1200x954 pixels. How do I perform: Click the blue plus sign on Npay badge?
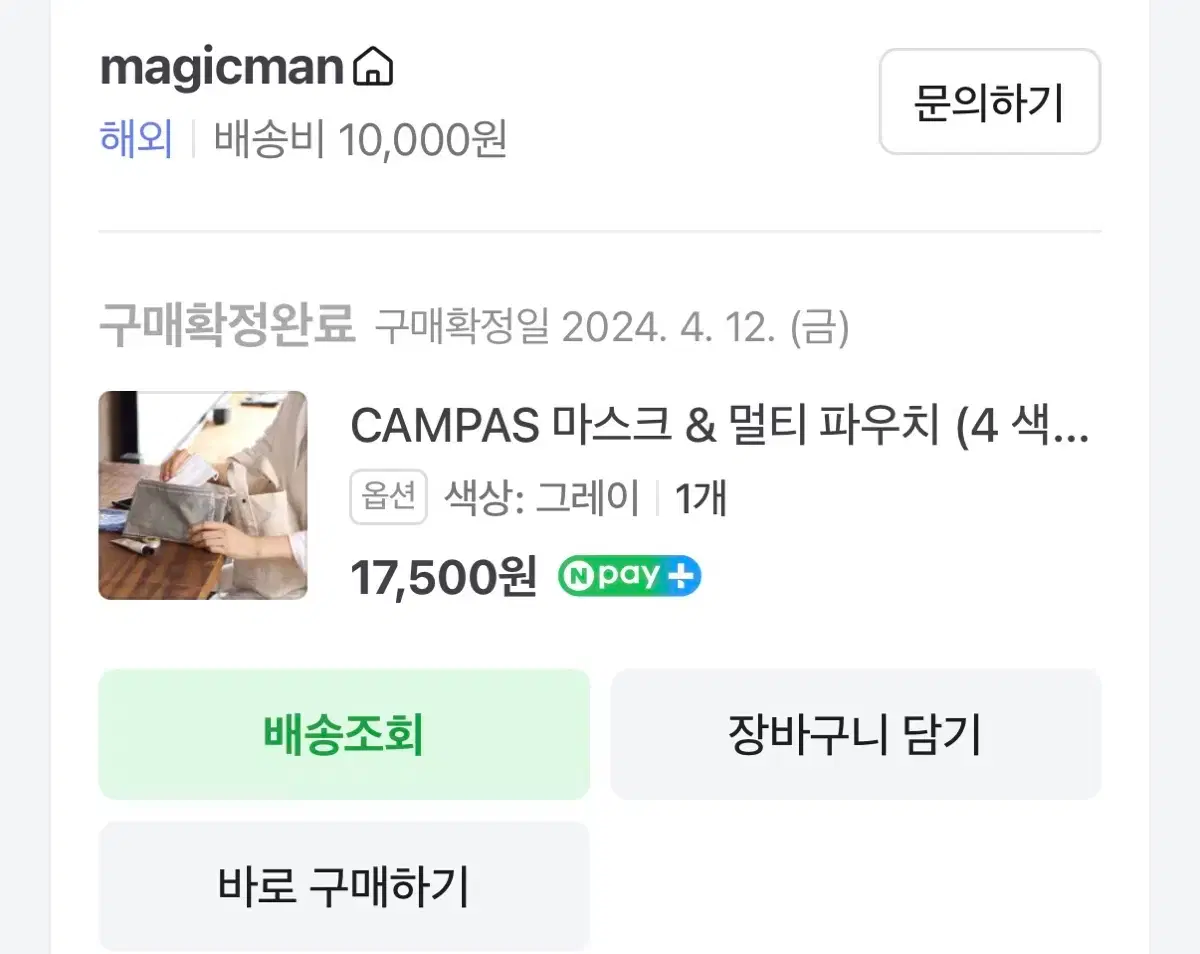click(x=682, y=576)
